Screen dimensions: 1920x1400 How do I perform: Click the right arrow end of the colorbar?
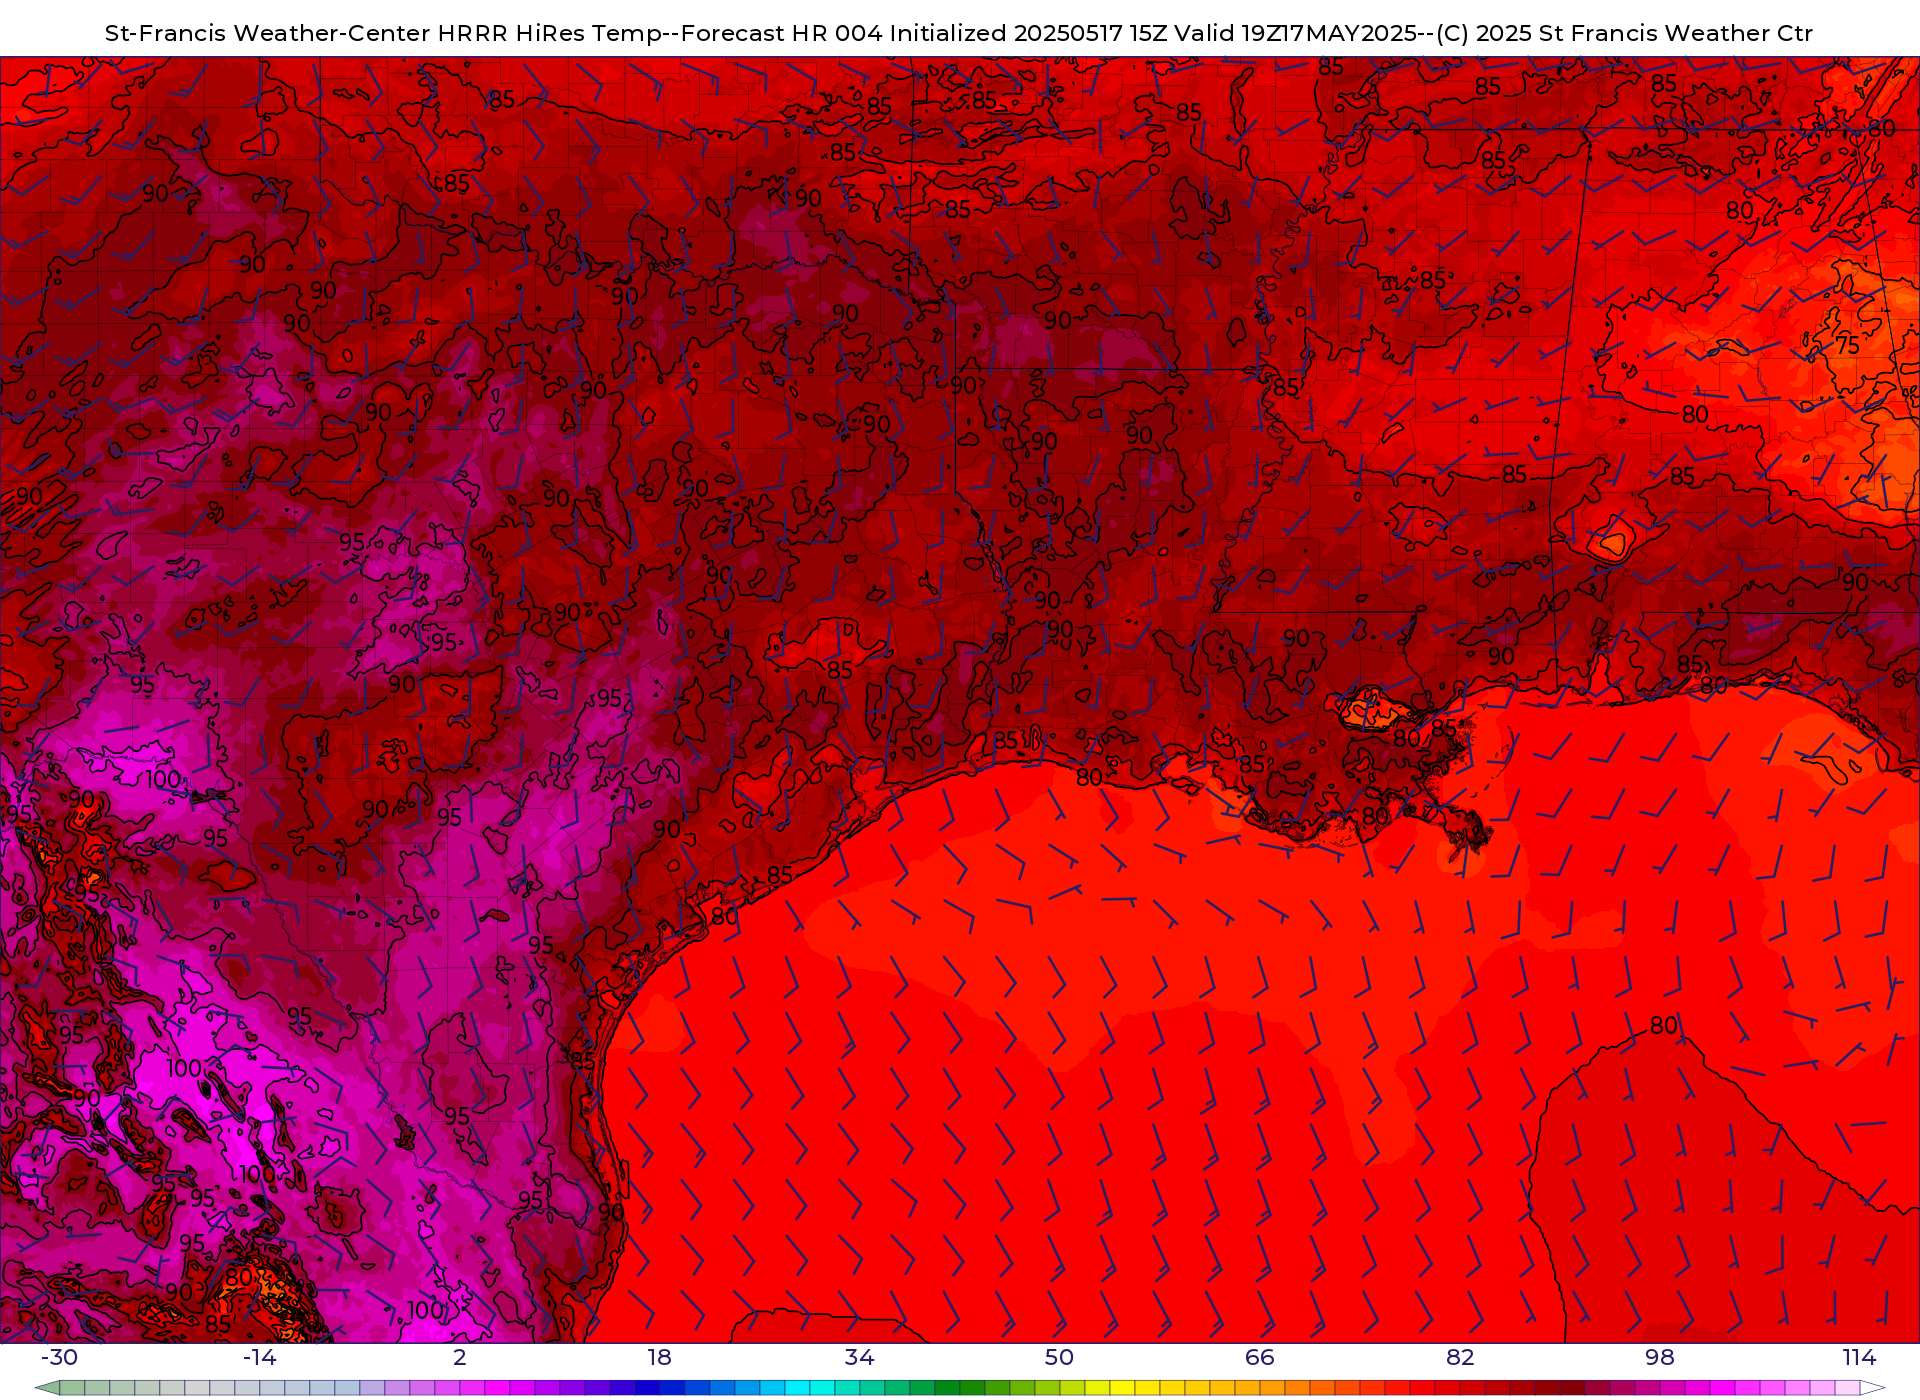point(1872,1388)
